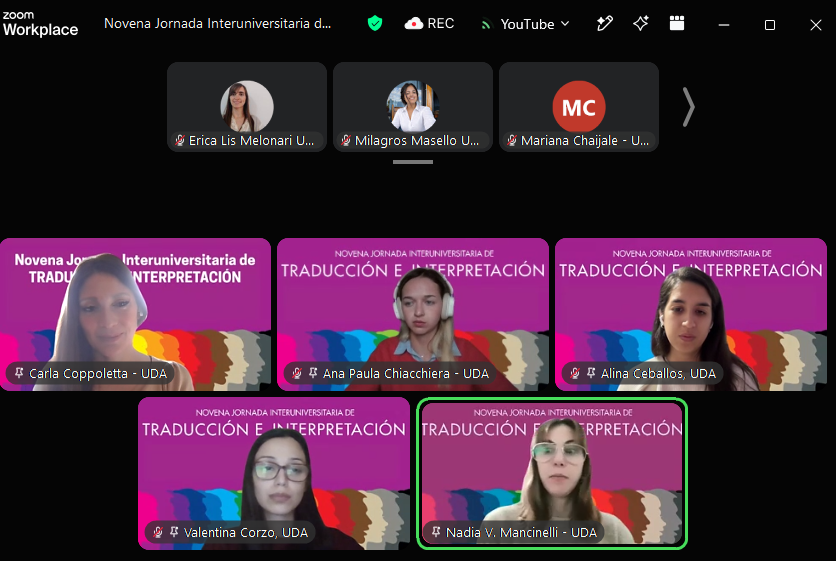Click the meeting title Novena Jornada Interuniversitaria
Image resolution: width=836 pixels, height=561 pixels.
[x=218, y=23]
